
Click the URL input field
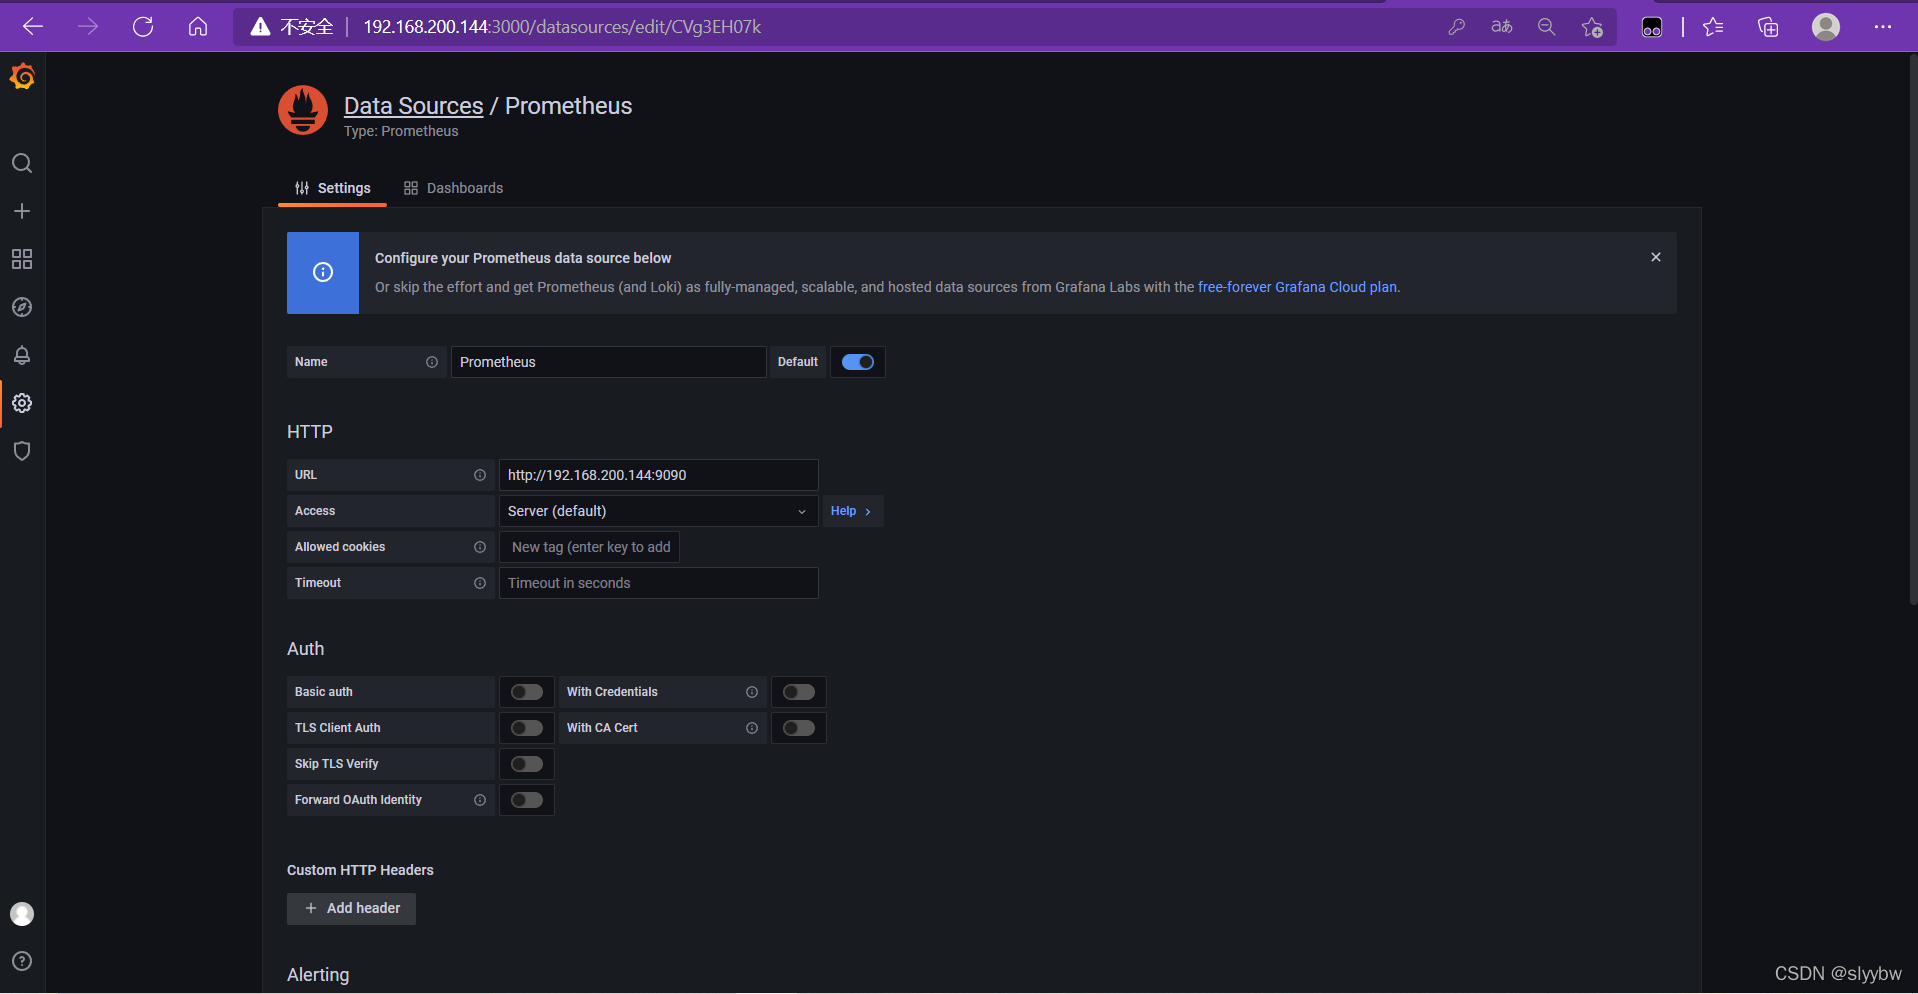click(x=659, y=475)
